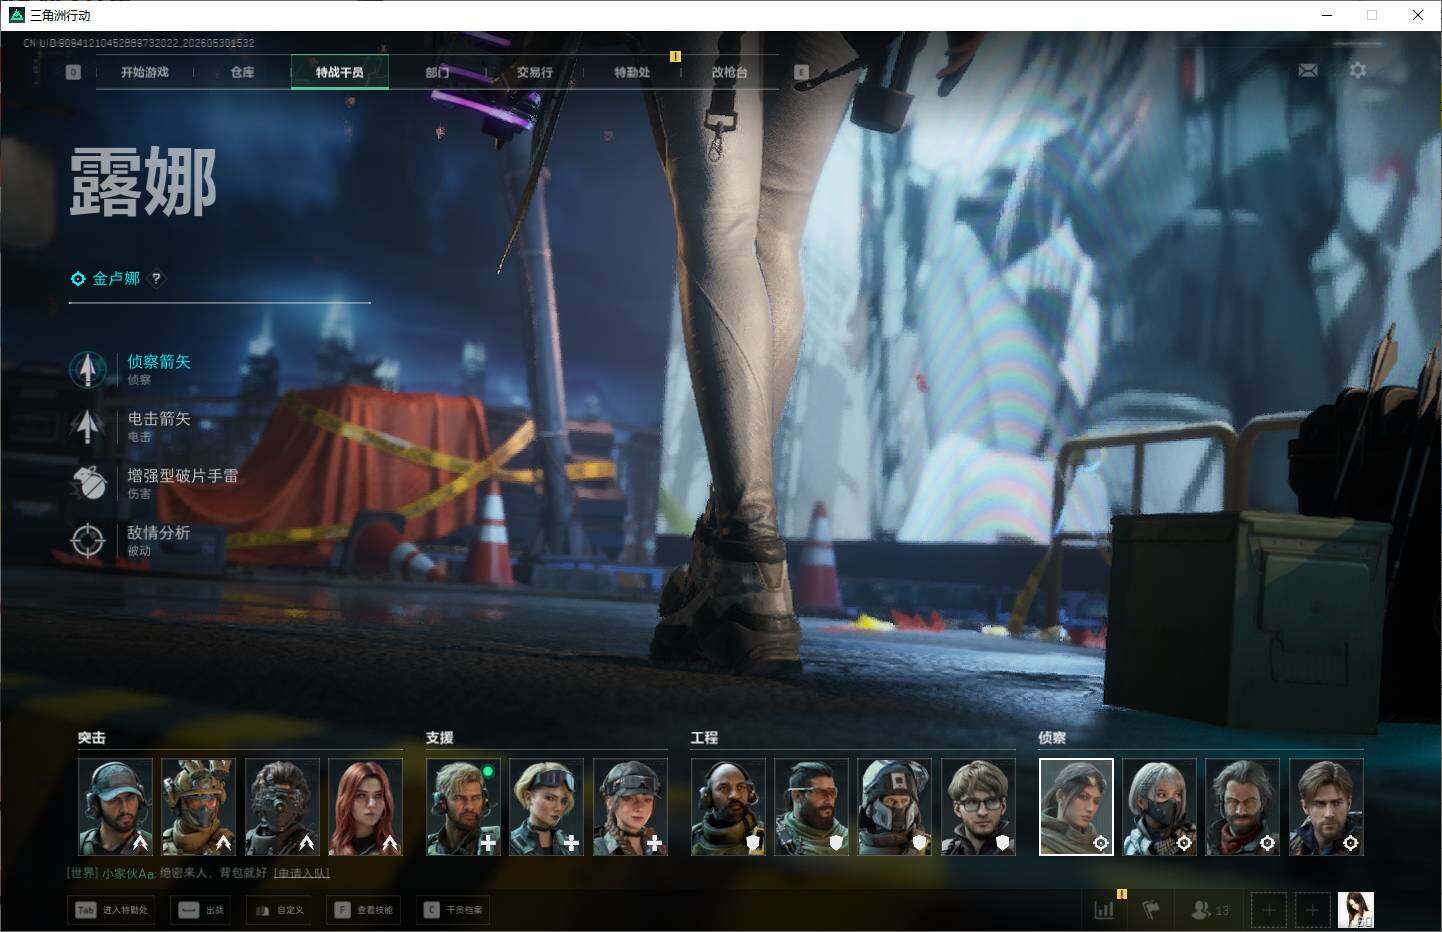The image size is (1442, 932).
Task: Choose assault operator wearing helmet and face mask
Action: click(198, 806)
